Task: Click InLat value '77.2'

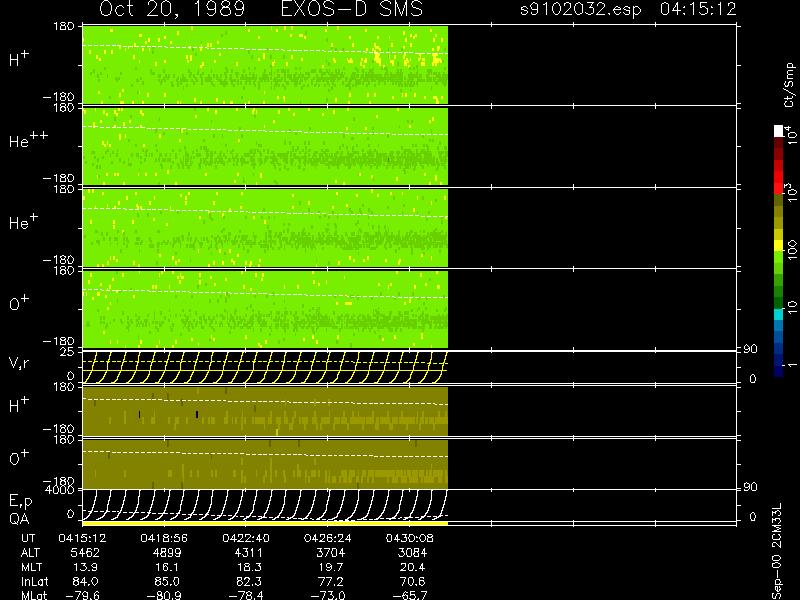Action: pos(331,581)
